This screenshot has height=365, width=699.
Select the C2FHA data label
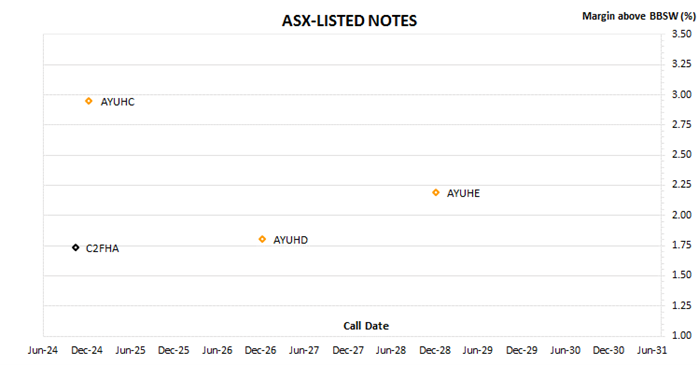(102, 249)
